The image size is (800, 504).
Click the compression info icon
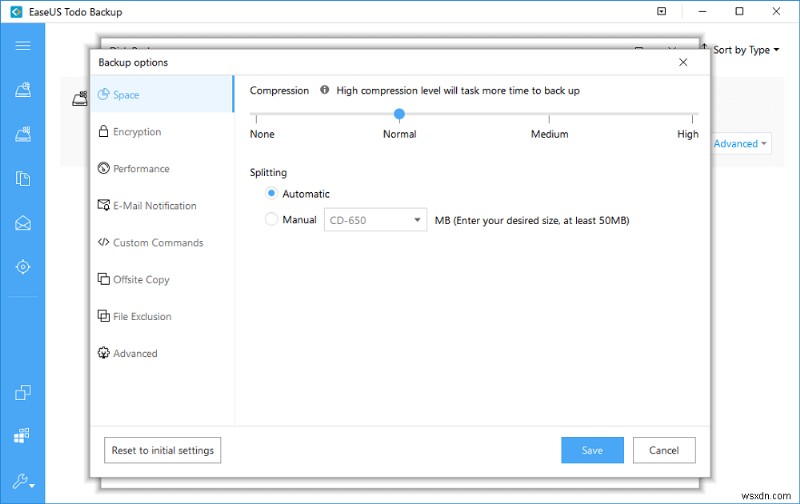pos(325,90)
